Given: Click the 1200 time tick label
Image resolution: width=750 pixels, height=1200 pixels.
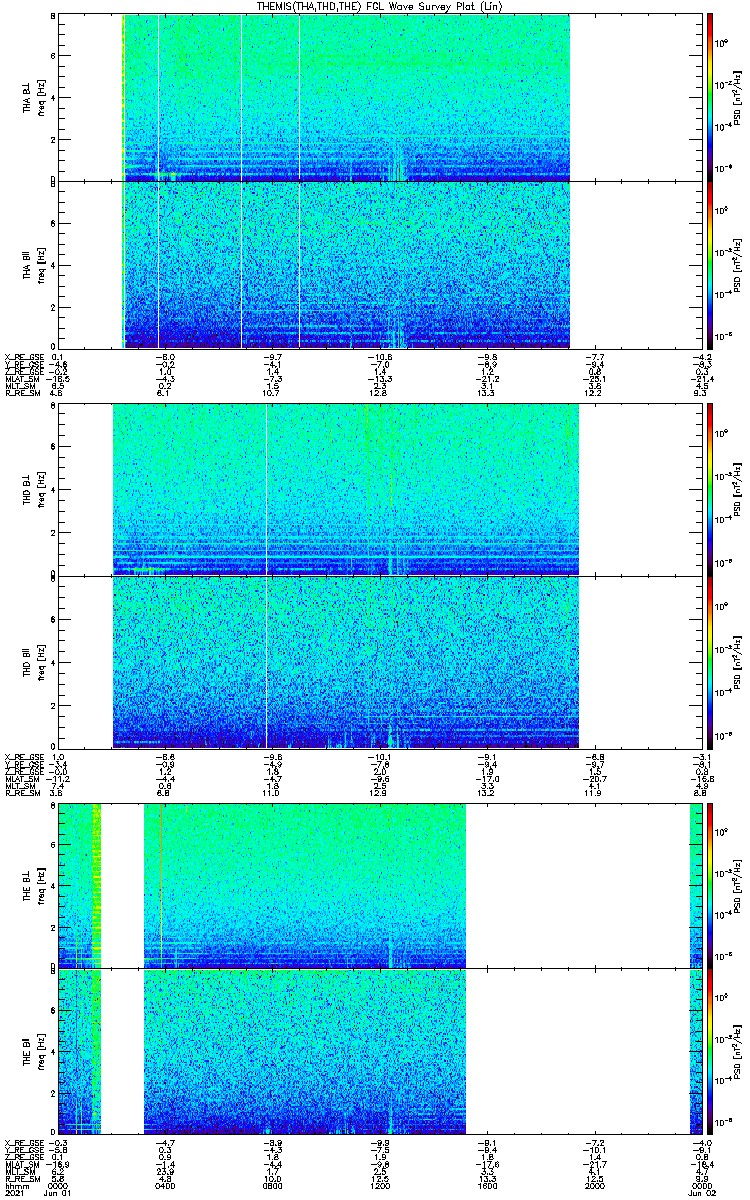Looking at the screenshot, I should click(379, 1186).
